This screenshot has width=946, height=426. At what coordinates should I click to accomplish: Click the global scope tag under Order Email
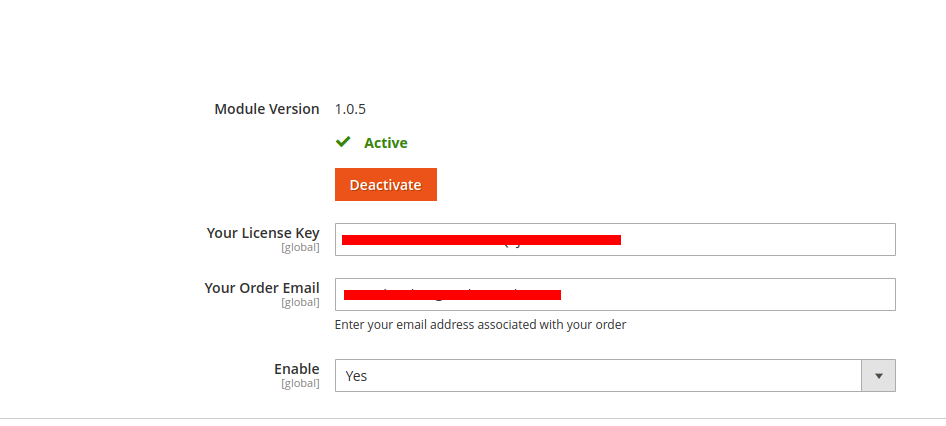point(300,302)
